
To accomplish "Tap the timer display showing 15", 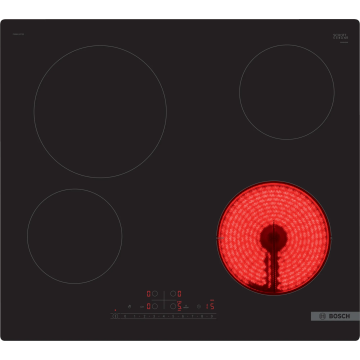I will point(210,306).
